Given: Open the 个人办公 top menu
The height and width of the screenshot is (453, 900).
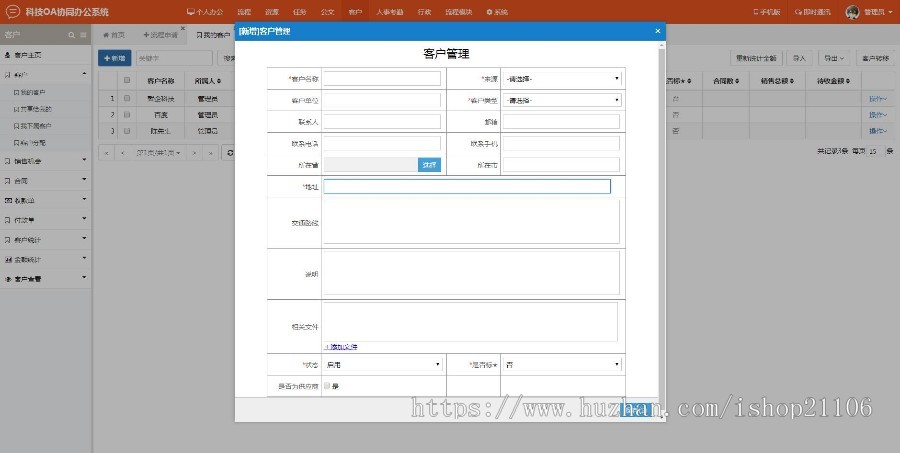Looking at the screenshot, I should tap(205, 11).
